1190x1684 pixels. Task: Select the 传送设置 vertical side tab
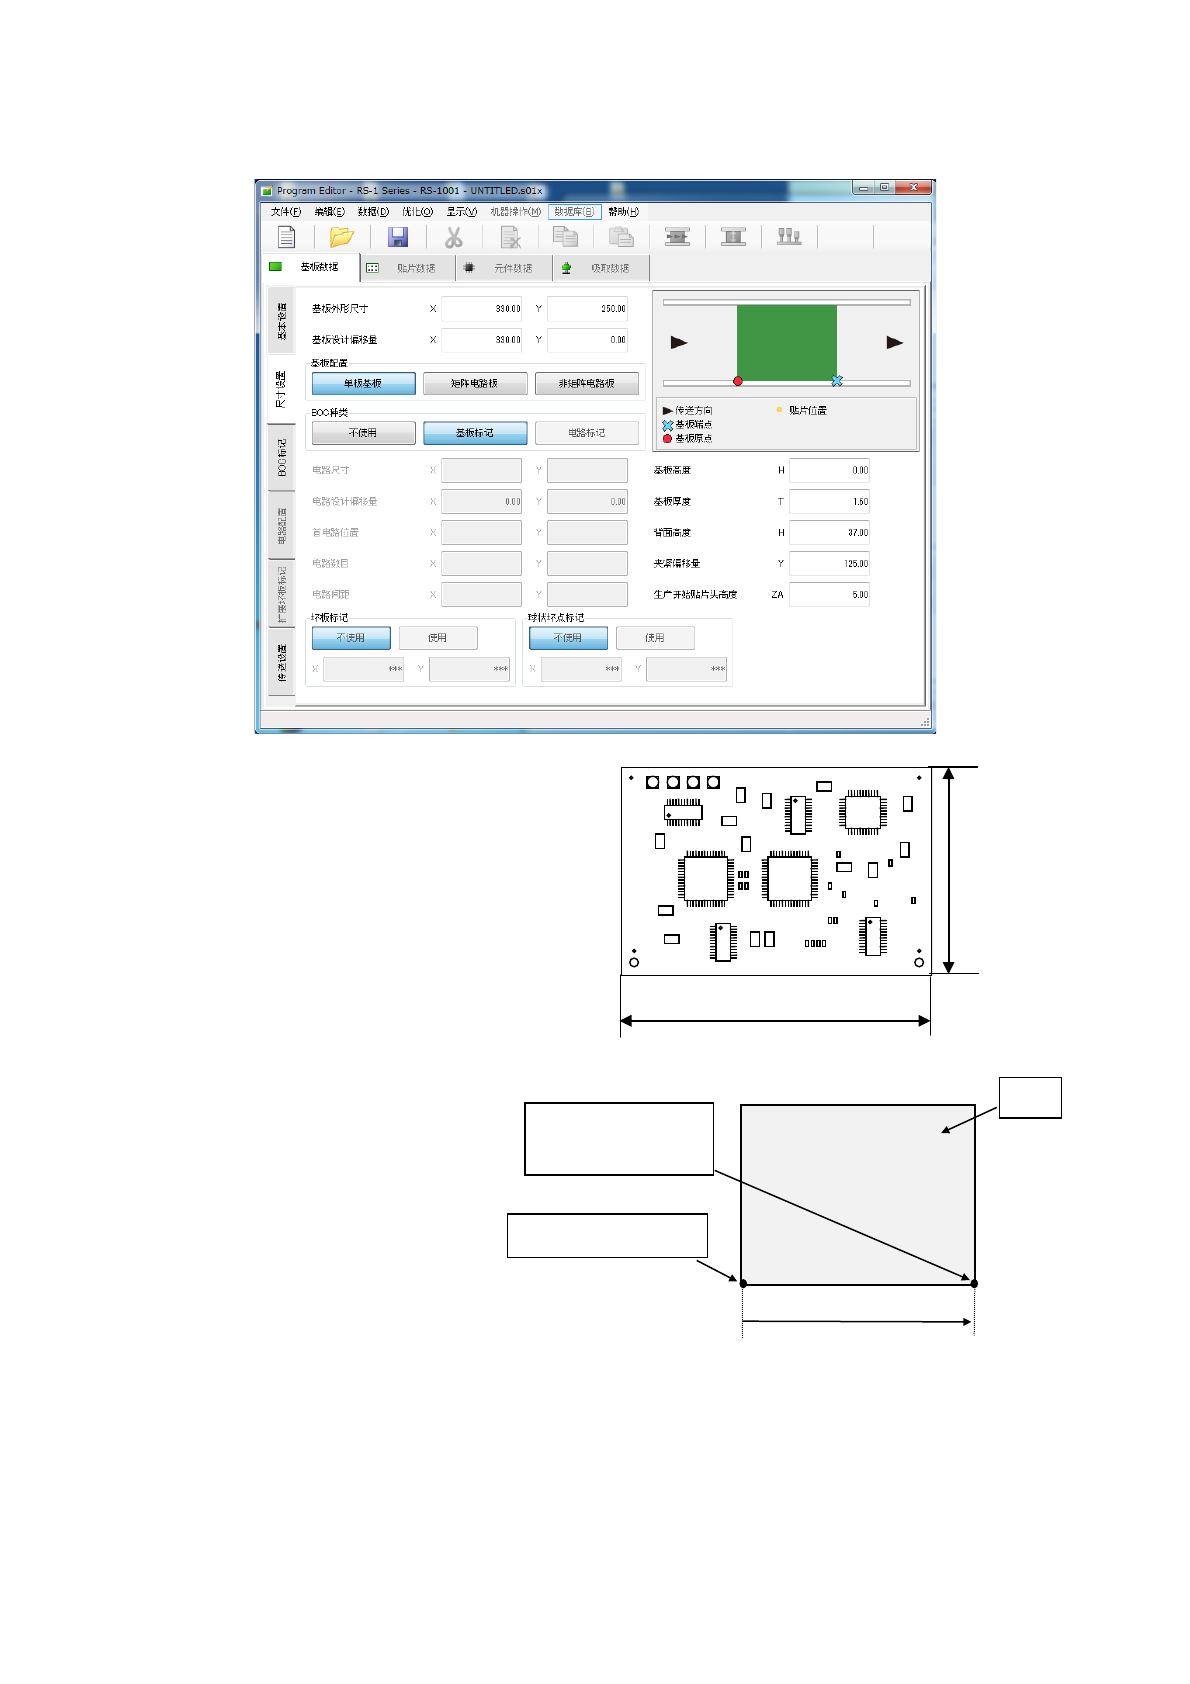coord(281,661)
